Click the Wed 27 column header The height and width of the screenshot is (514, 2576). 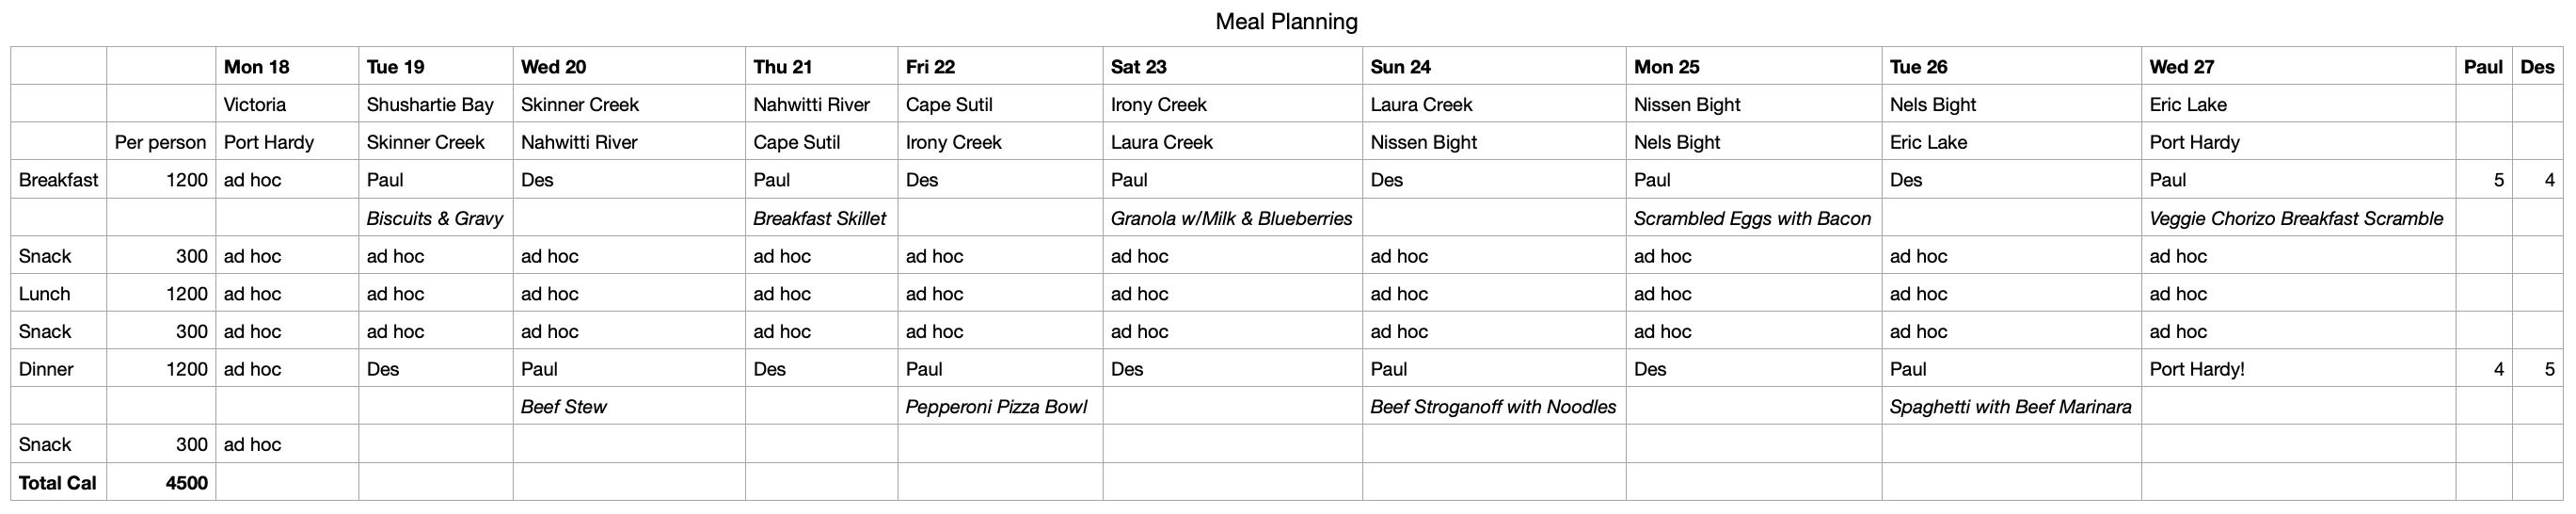click(x=2181, y=67)
